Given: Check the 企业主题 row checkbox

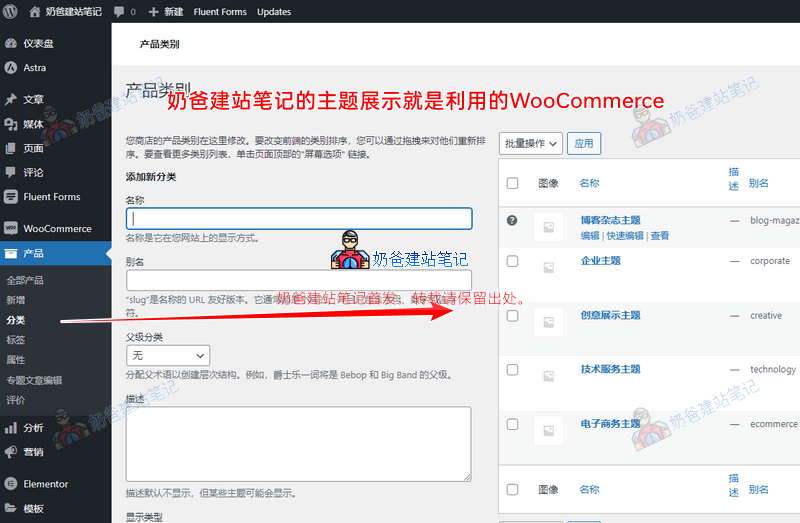Looking at the screenshot, I should tap(512, 261).
